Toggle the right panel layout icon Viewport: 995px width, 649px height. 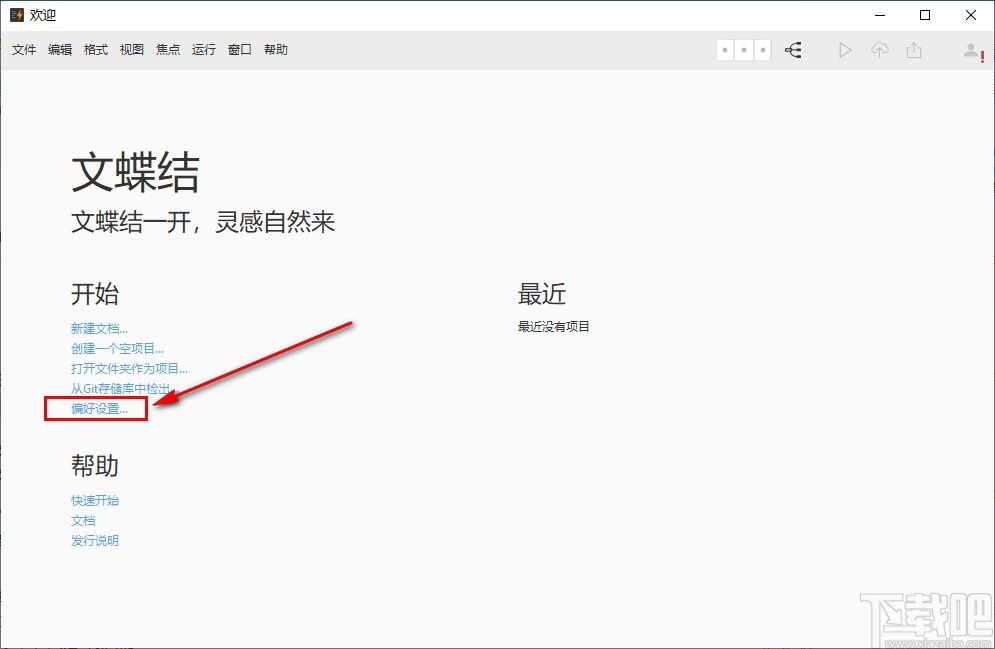(x=763, y=49)
